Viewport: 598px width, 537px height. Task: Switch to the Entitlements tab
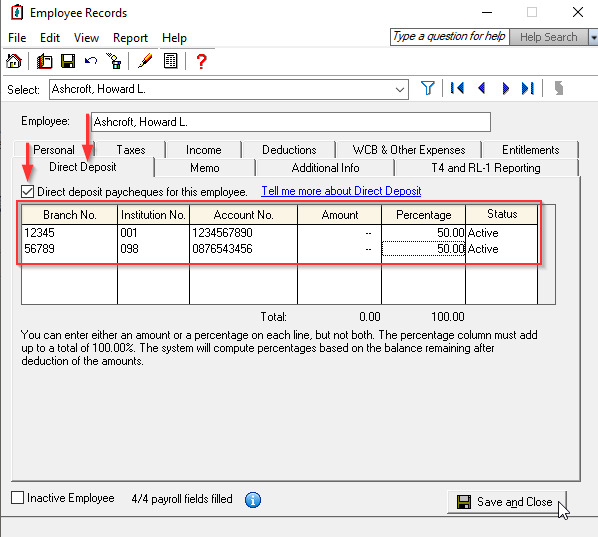pos(530,150)
